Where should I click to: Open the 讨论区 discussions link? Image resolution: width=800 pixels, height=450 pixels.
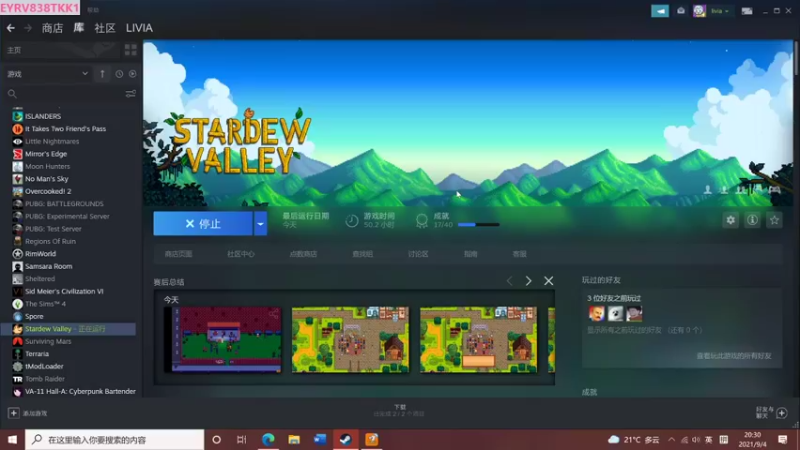pyautogui.click(x=418, y=254)
